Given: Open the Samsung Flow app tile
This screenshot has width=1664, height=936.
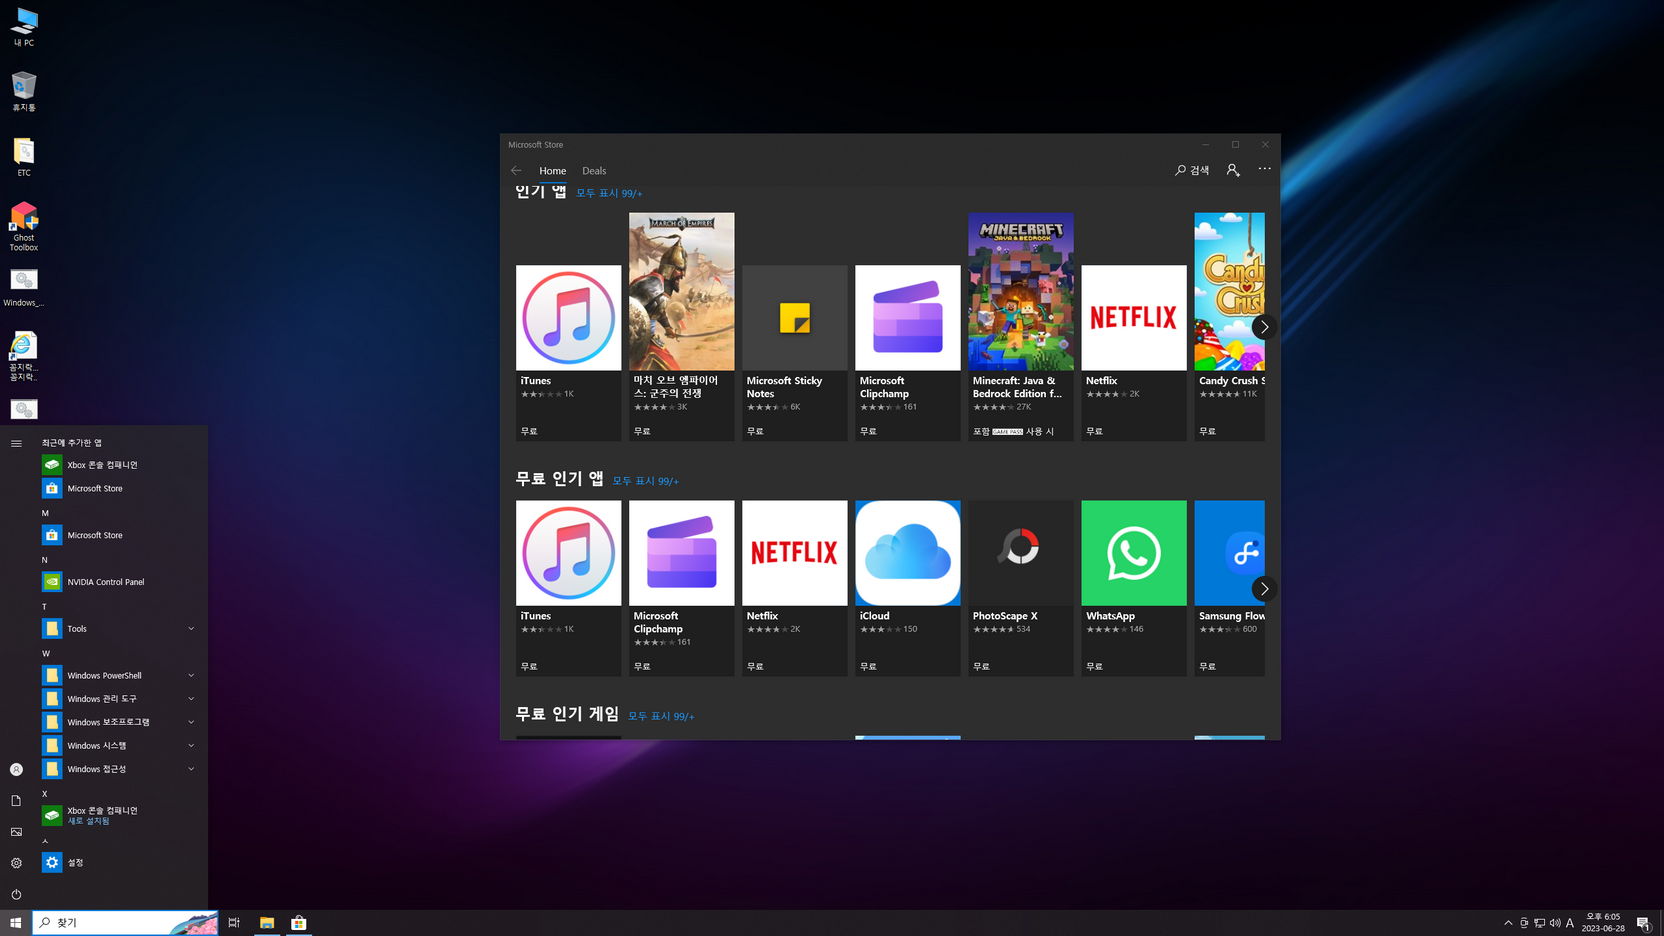Looking at the screenshot, I should [x=1229, y=588].
